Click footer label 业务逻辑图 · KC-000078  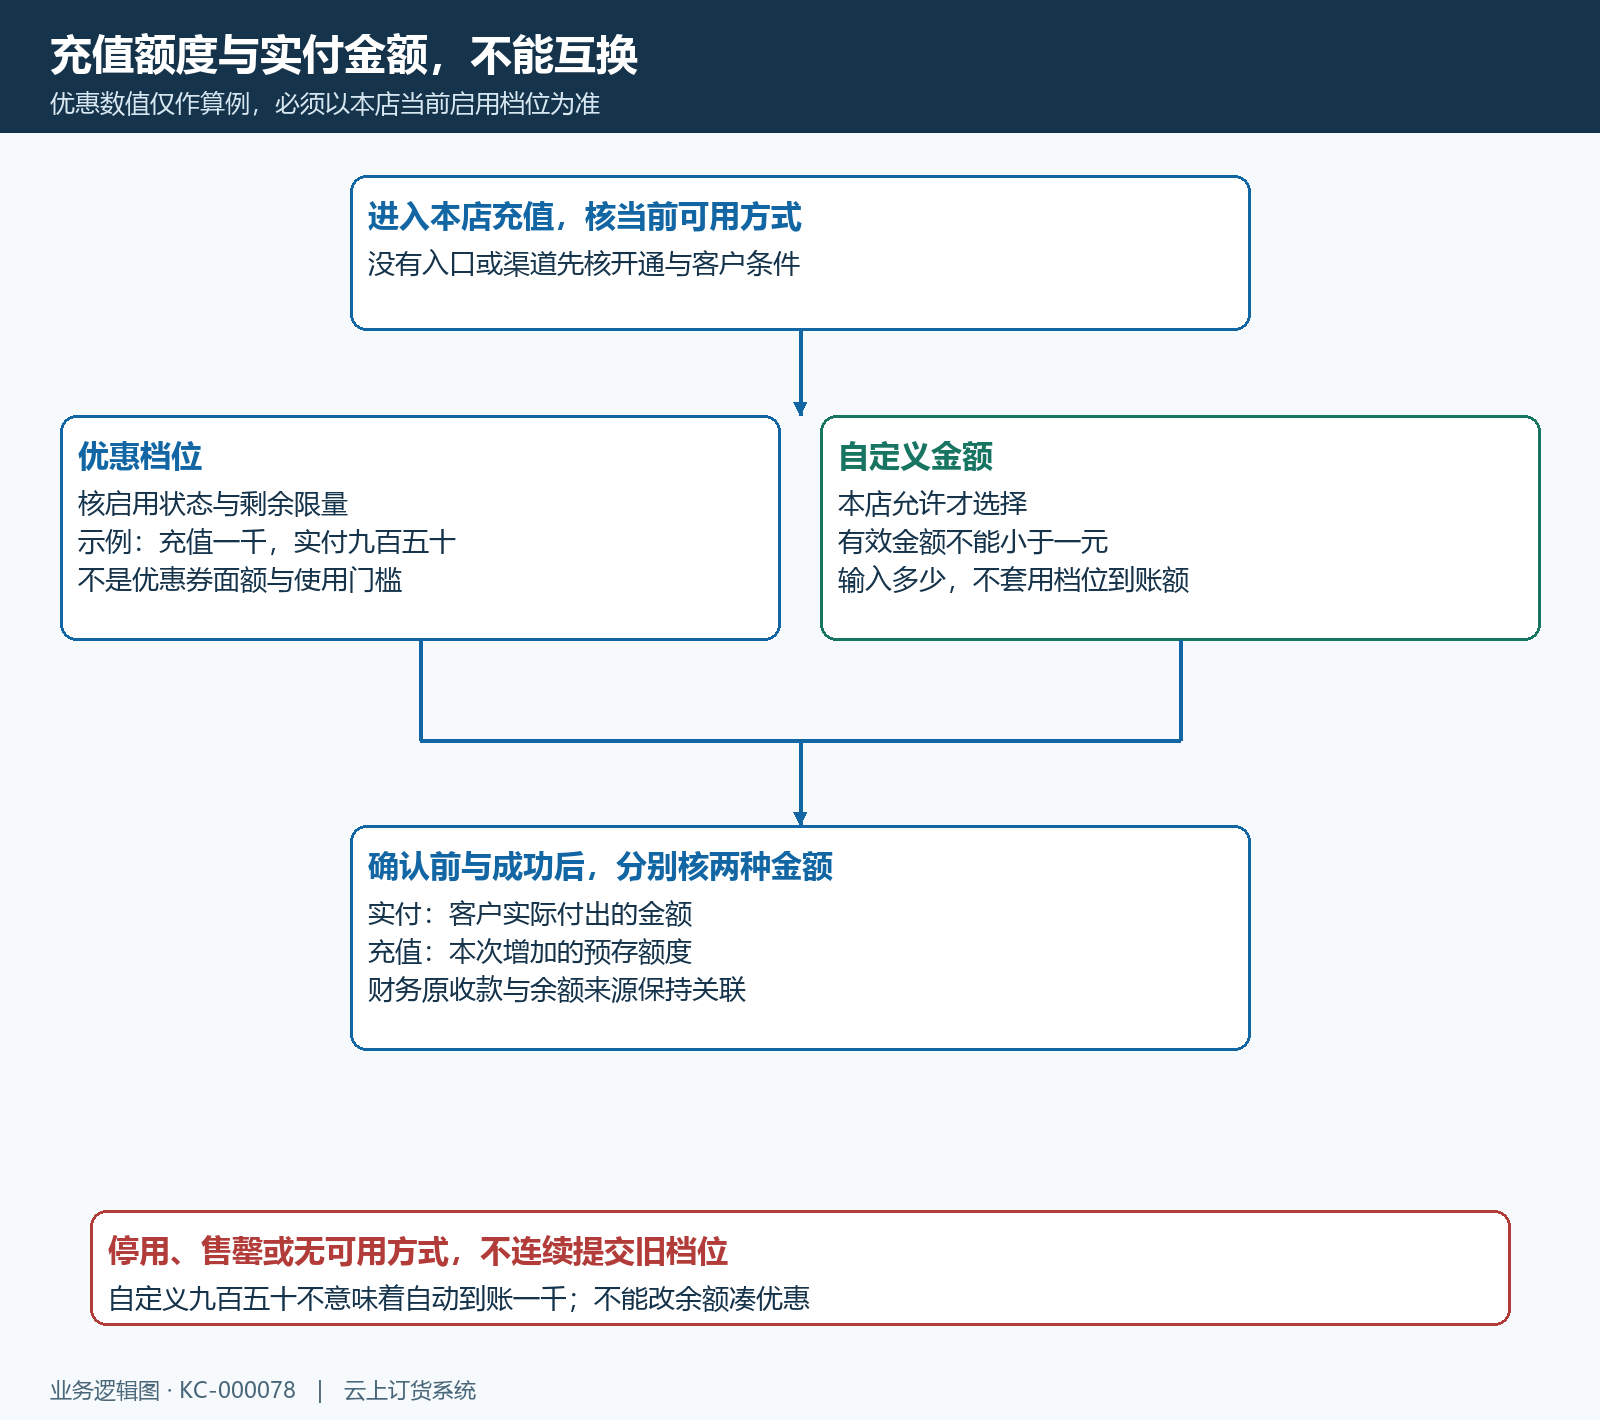coord(173,1391)
